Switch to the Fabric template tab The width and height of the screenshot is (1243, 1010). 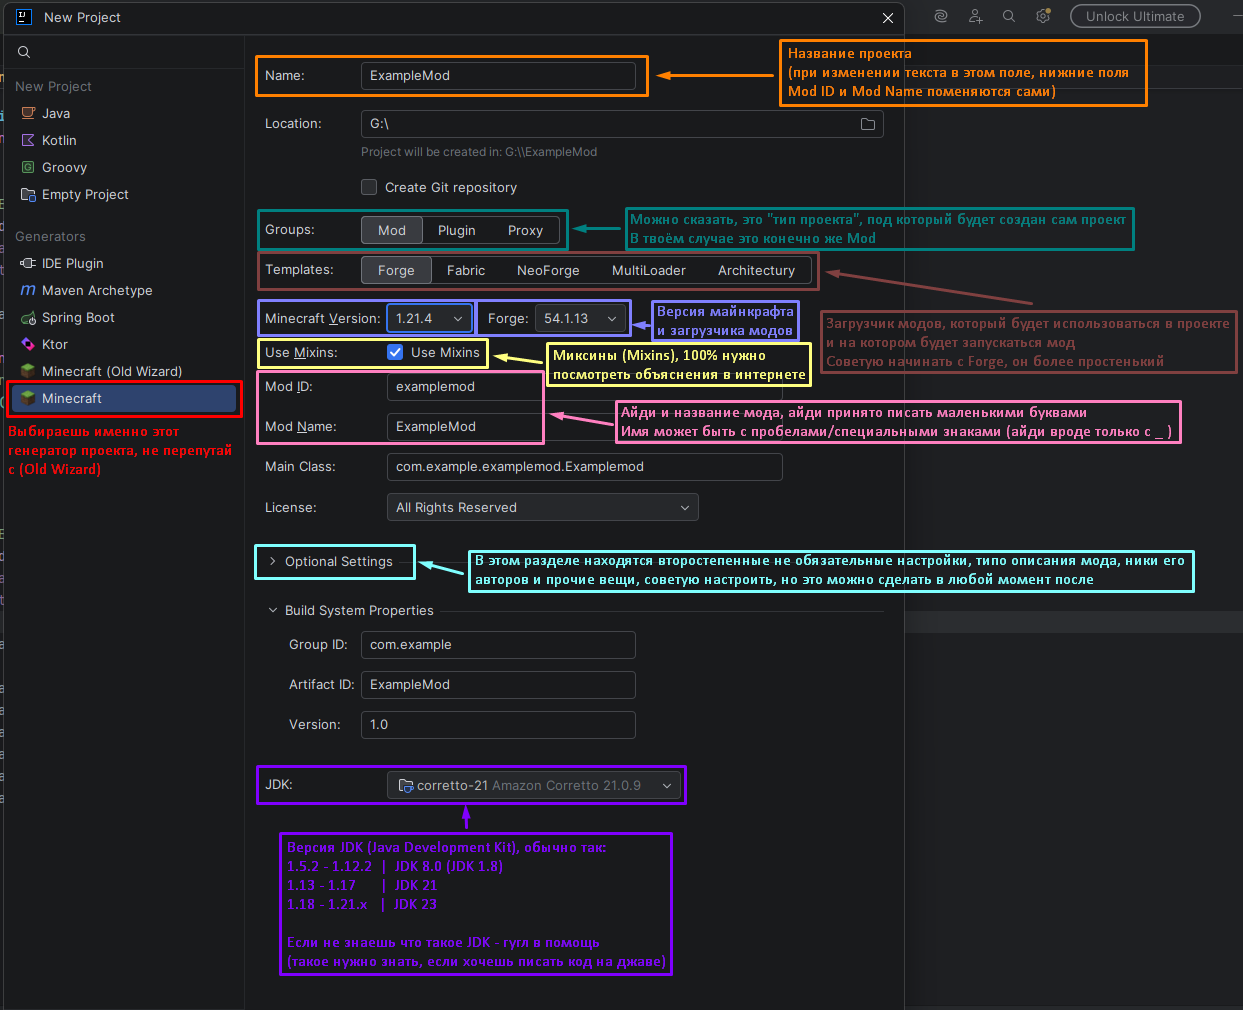(x=465, y=270)
